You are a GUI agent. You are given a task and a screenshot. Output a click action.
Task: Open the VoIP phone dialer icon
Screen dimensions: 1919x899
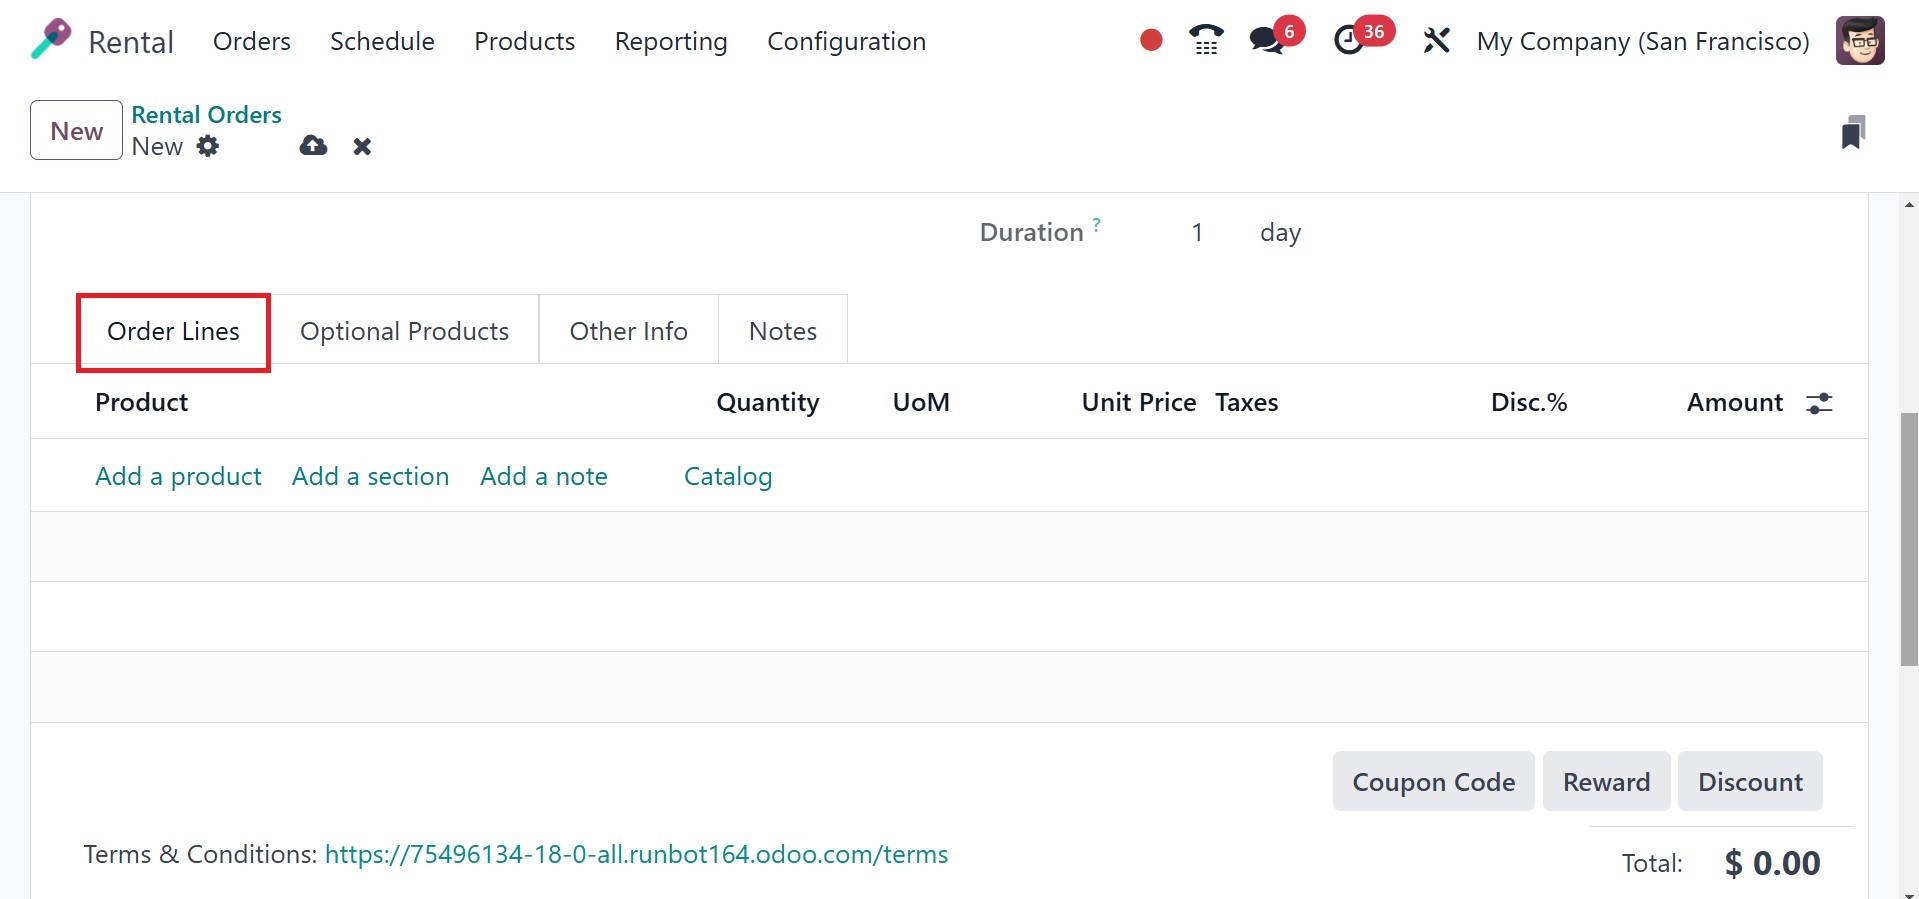(1206, 40)
